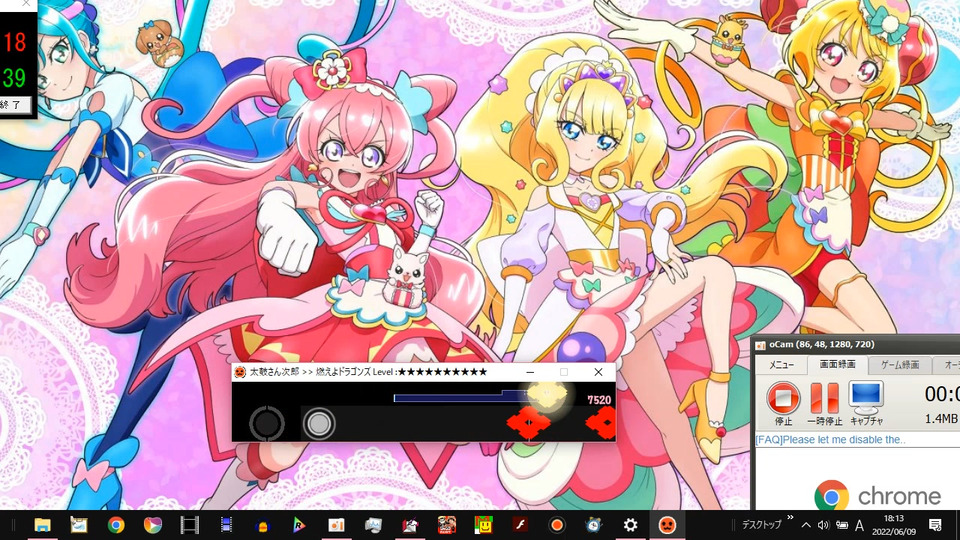Image resolution: width=960 pixels, height=540 pixels.
Task: Minimize the 太鼓さん次郎 window
Action: [x=530, y=372]
